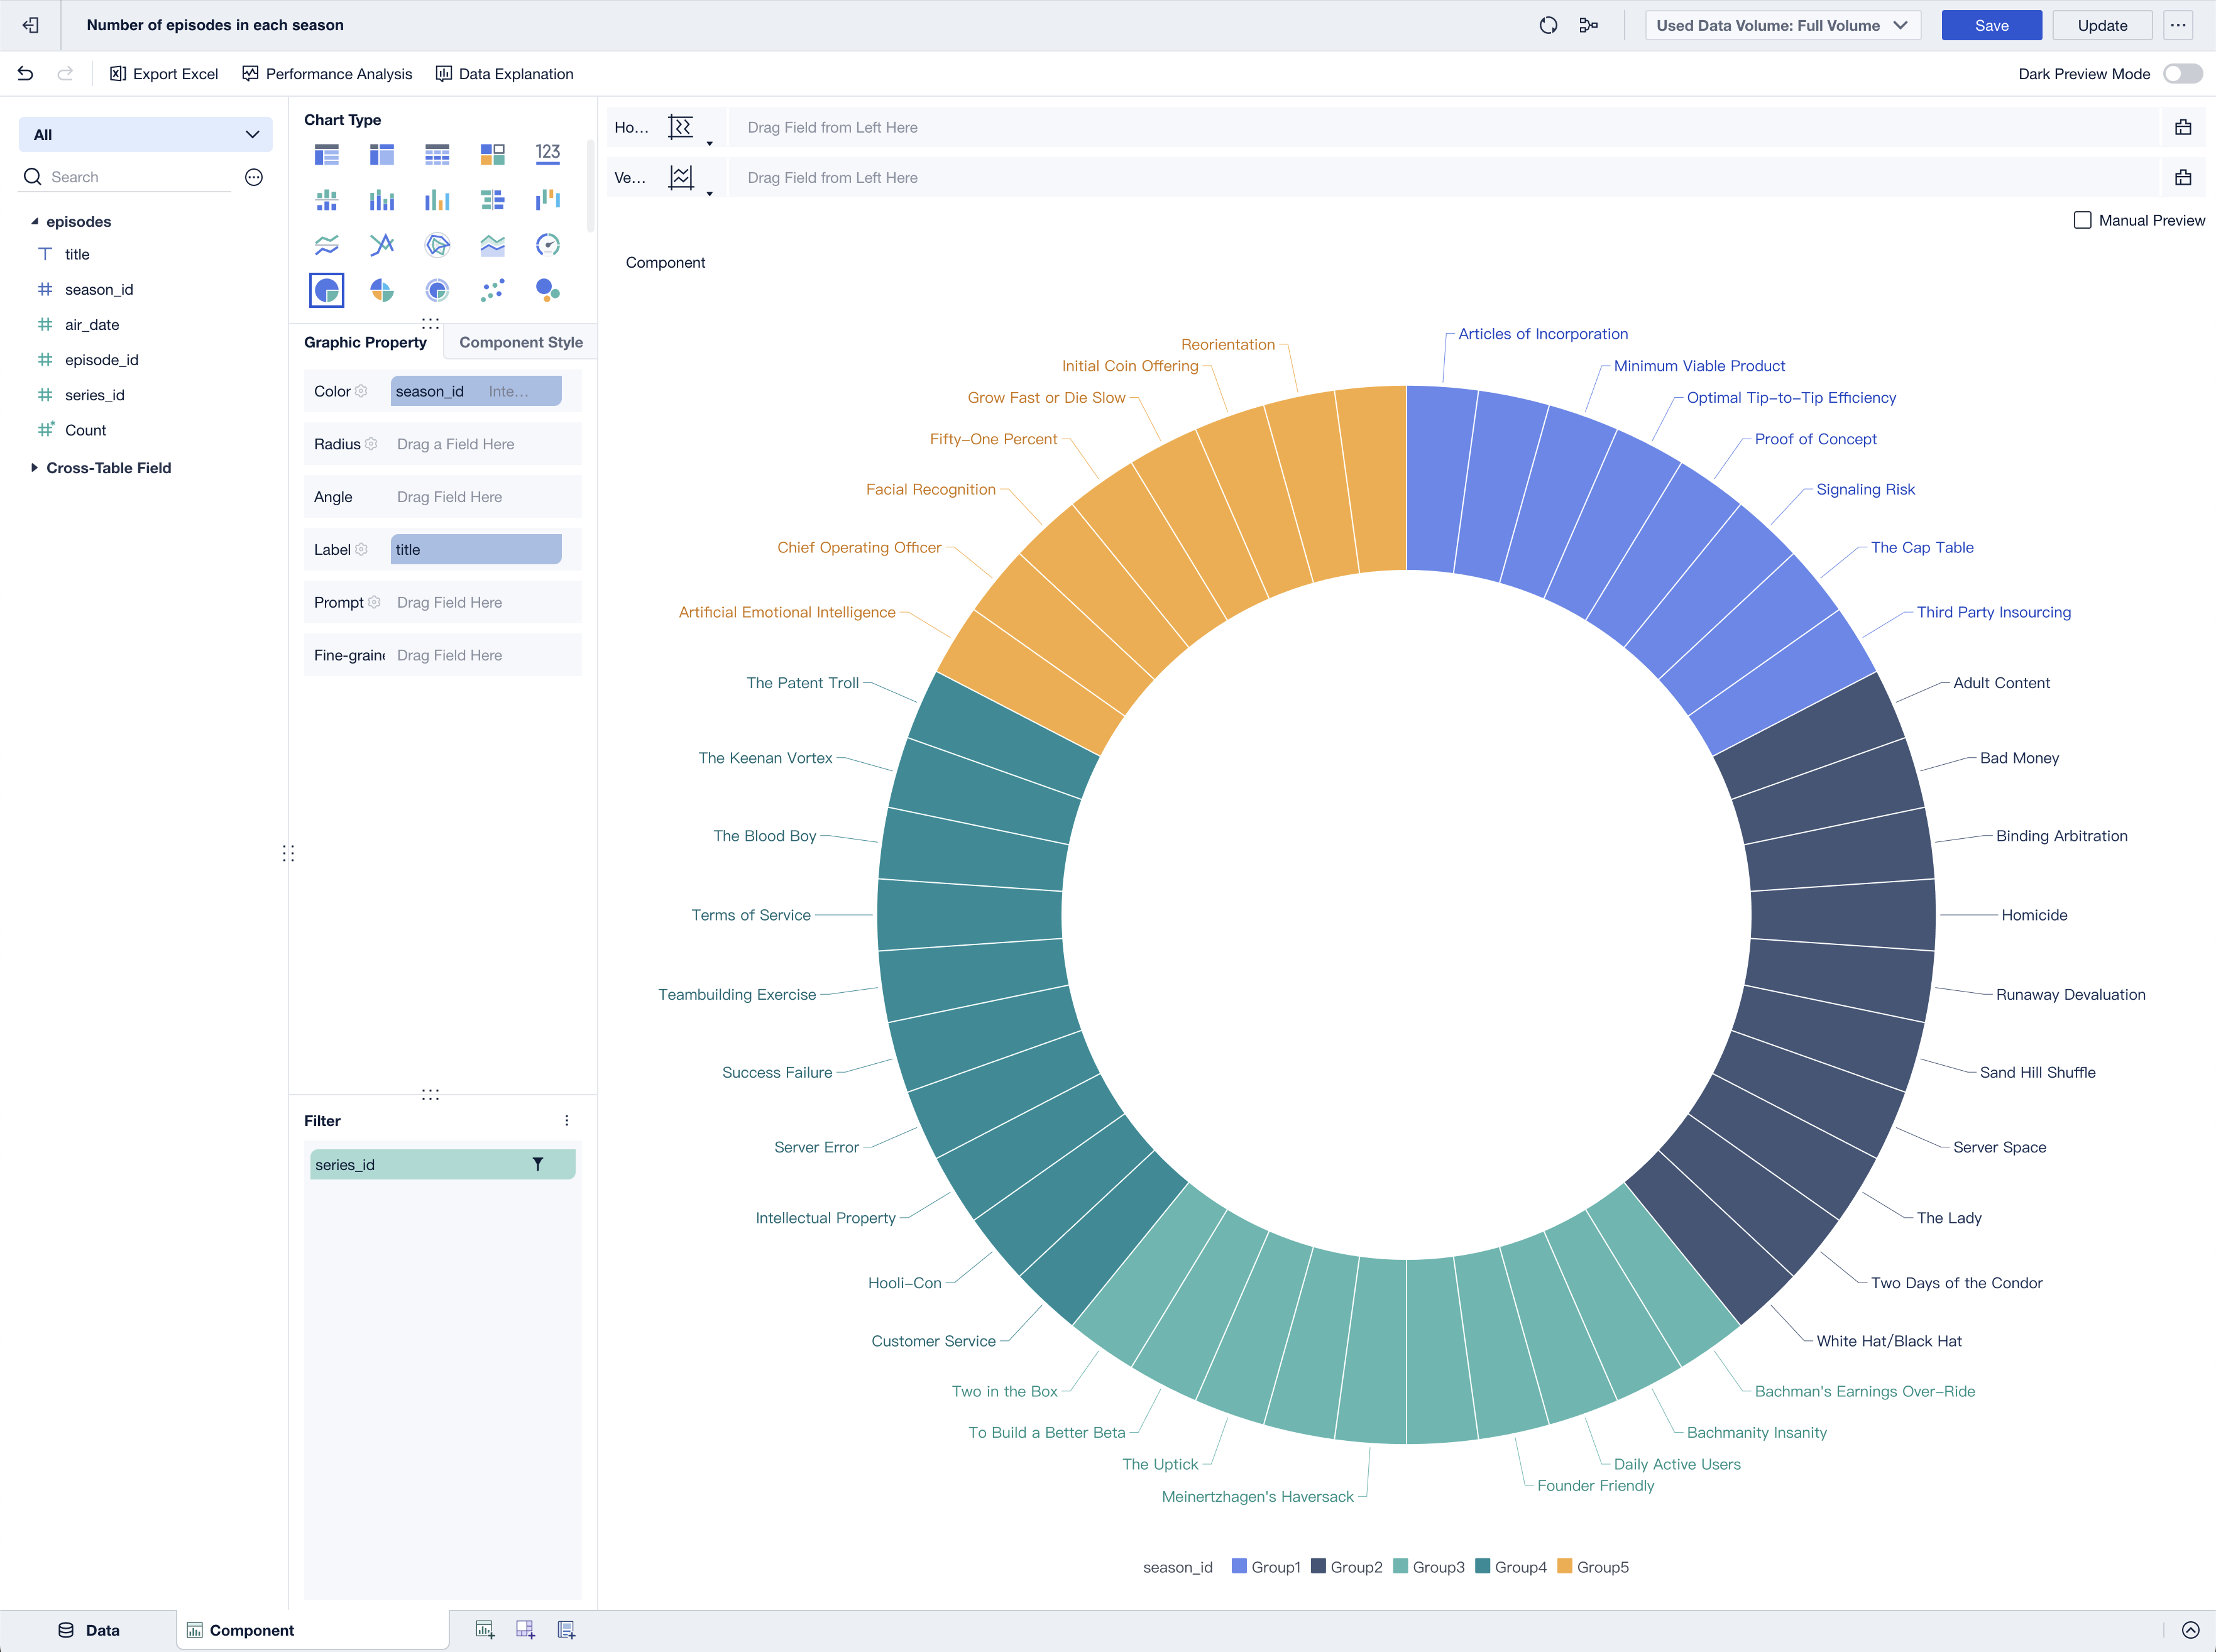Open the Used Data Volume dropdown
The width and height of the screenshot is (2216, 1652).
[1782, 26]
